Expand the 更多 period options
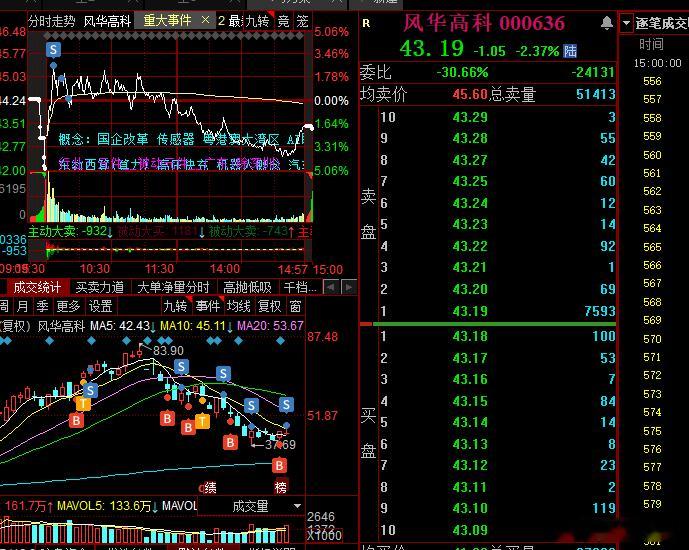Viewport: 689px width, 550px height. [68, 306]
